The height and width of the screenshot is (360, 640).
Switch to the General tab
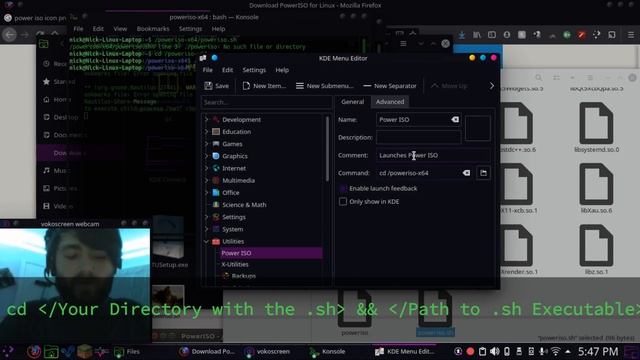pos(353,102)
